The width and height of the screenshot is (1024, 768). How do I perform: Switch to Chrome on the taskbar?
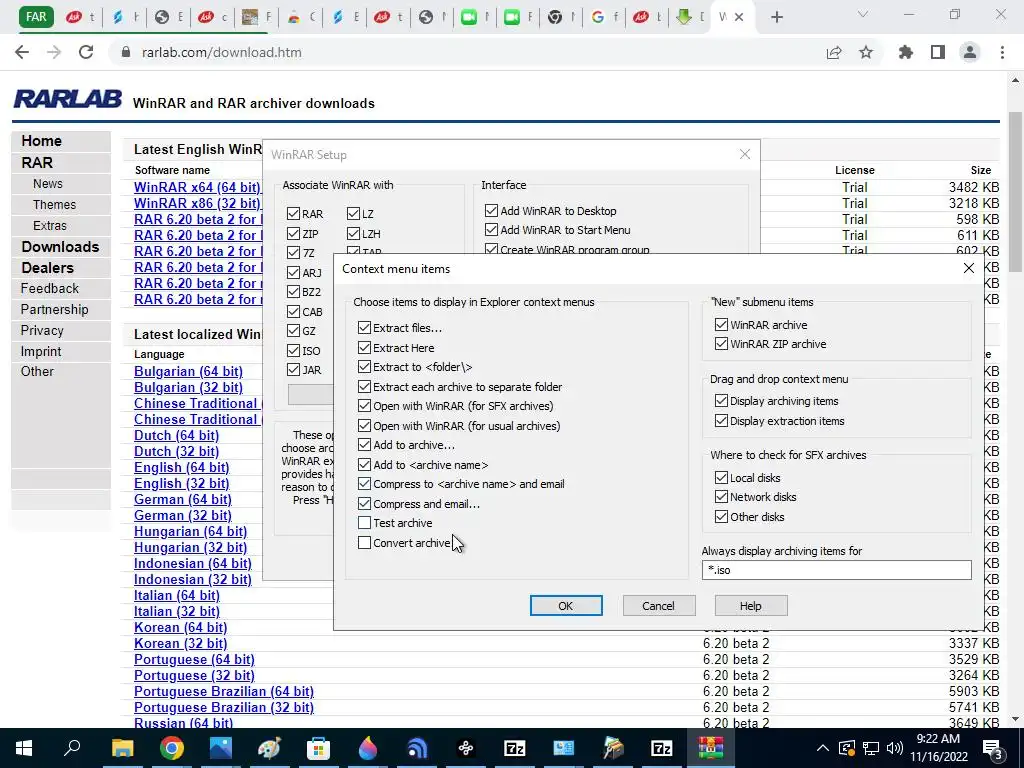pyautogui.click(x=171, y=748)
